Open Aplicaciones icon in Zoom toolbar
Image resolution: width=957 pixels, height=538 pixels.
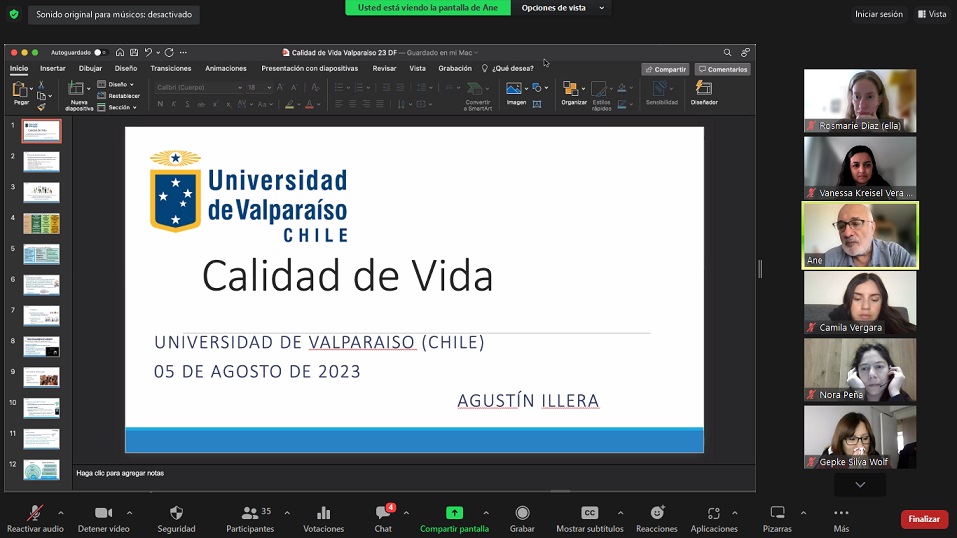point(713,513)
